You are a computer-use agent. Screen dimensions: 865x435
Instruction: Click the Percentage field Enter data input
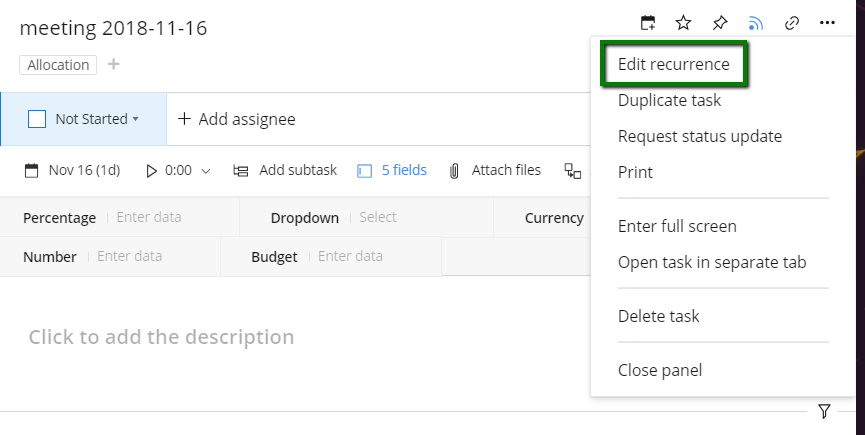[149, 217]
